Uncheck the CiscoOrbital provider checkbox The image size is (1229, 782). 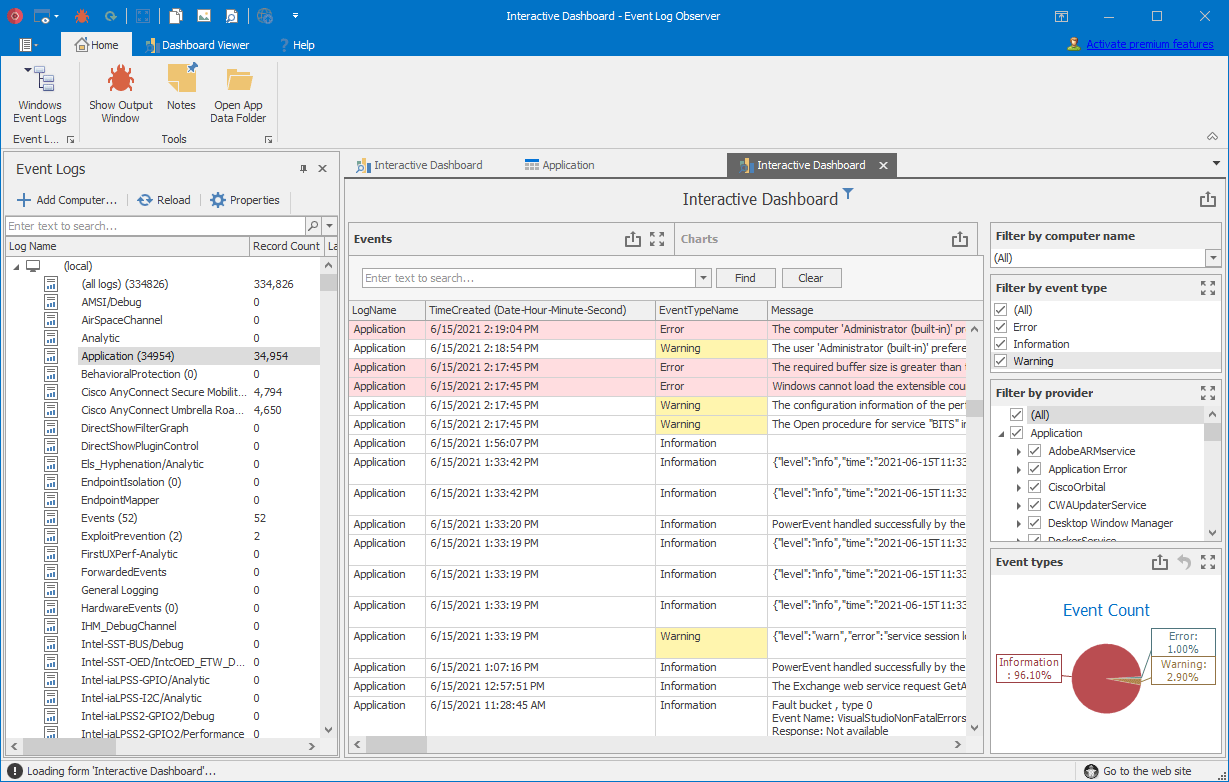pos(1035,487)
